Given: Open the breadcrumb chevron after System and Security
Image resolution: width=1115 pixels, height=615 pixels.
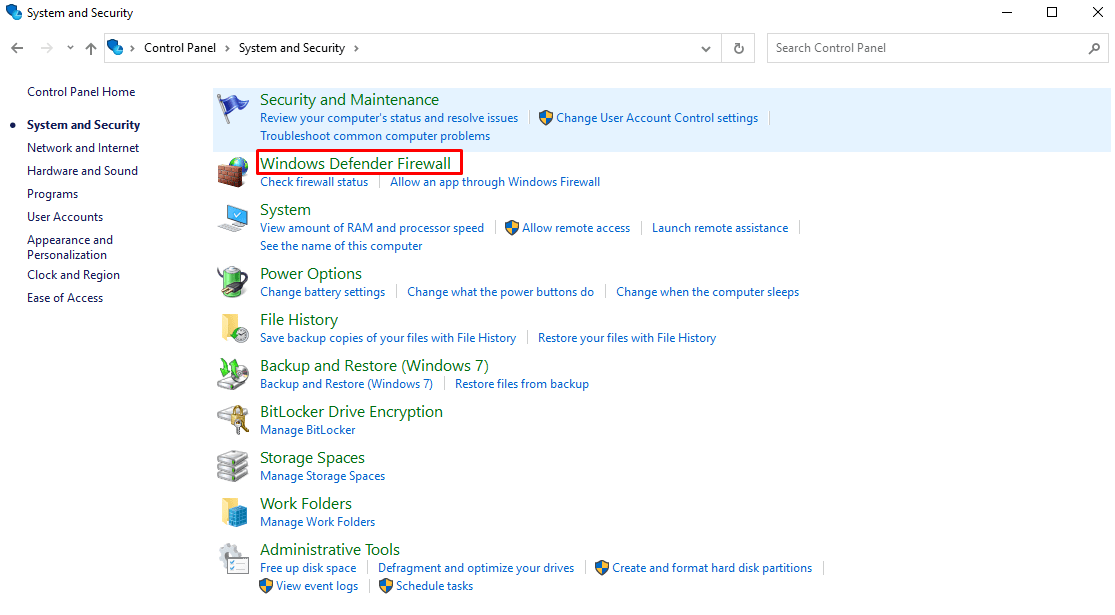Looking at the screenshot, I should [x=357, y=47].
